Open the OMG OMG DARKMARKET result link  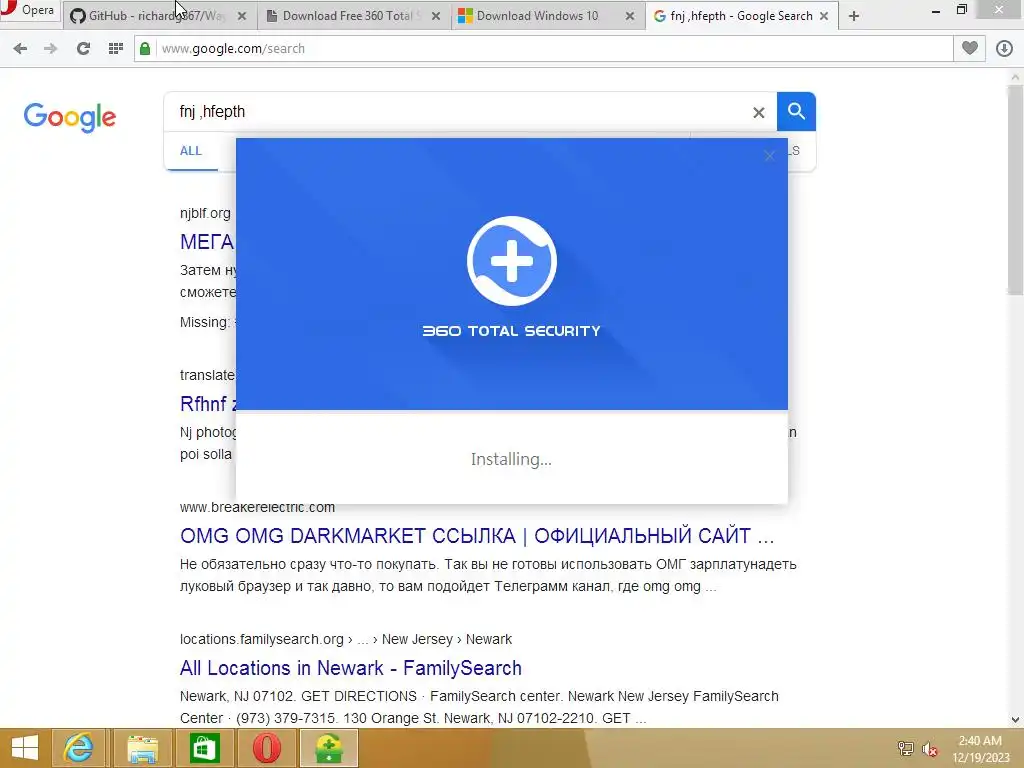click(x=477, y=536)
